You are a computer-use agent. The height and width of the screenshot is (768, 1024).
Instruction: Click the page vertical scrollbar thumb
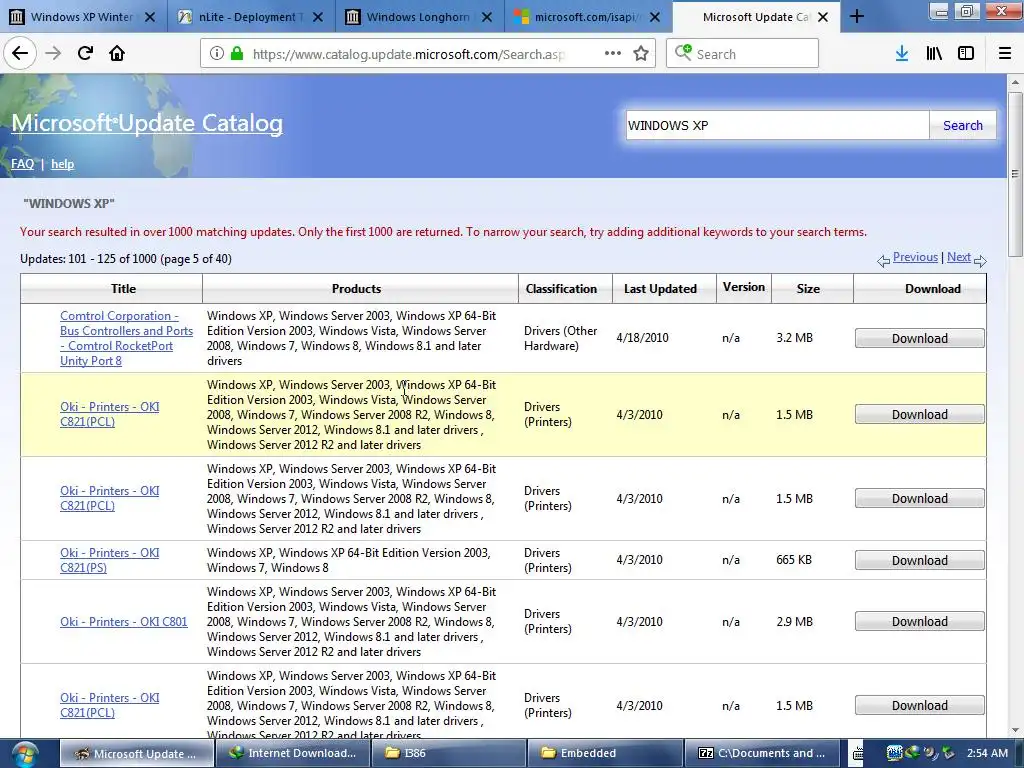pos(1015,174)
